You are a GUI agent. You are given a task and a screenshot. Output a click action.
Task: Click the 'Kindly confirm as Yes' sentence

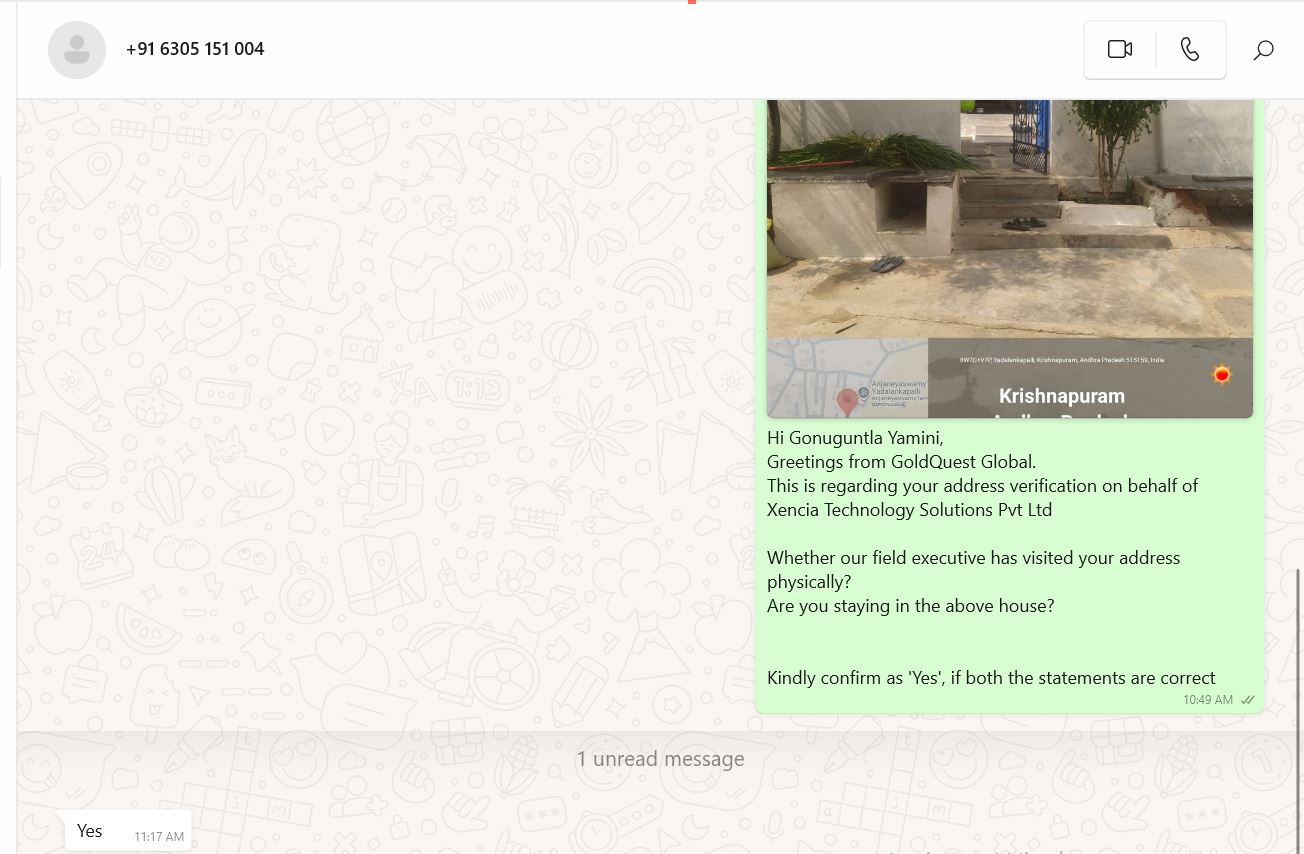(991, 677)
